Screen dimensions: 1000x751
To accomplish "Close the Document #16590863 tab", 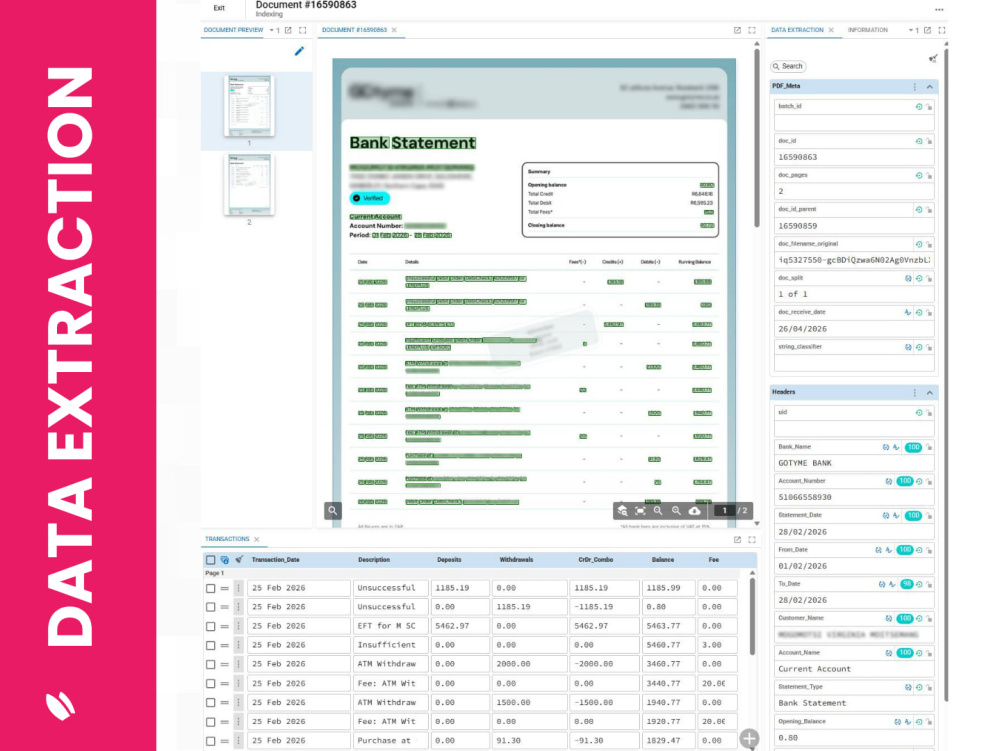I will tap(394, 30).
